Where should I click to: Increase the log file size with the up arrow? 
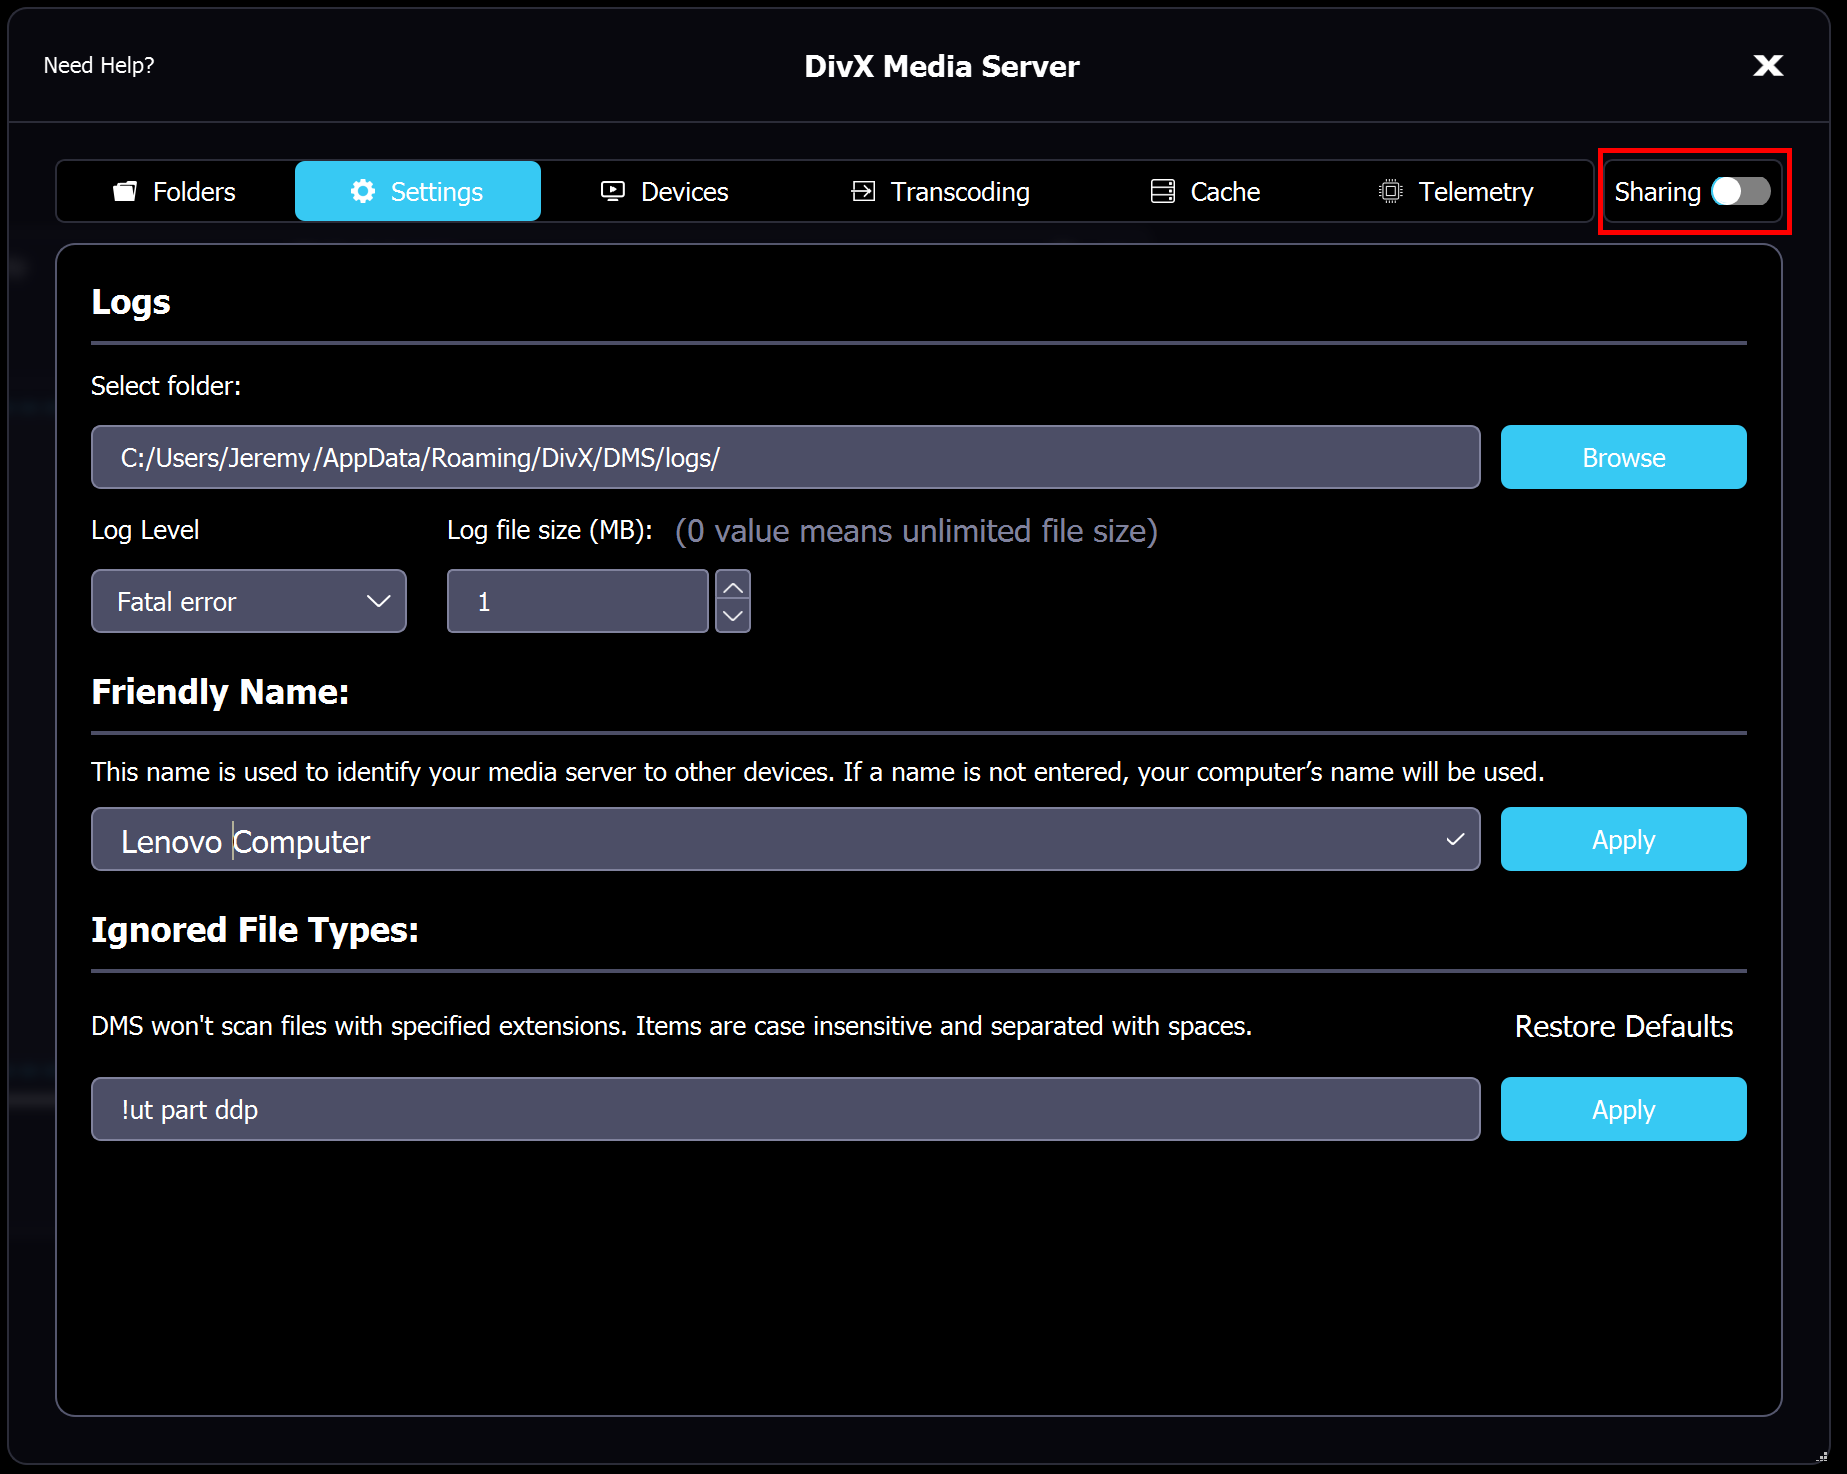(733, 586)
